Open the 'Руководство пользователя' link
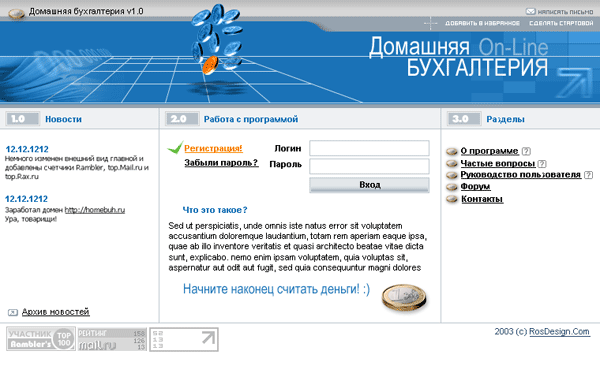Viewport: 600px width, 377px height. pyautogui.click(x=521, y=175)
